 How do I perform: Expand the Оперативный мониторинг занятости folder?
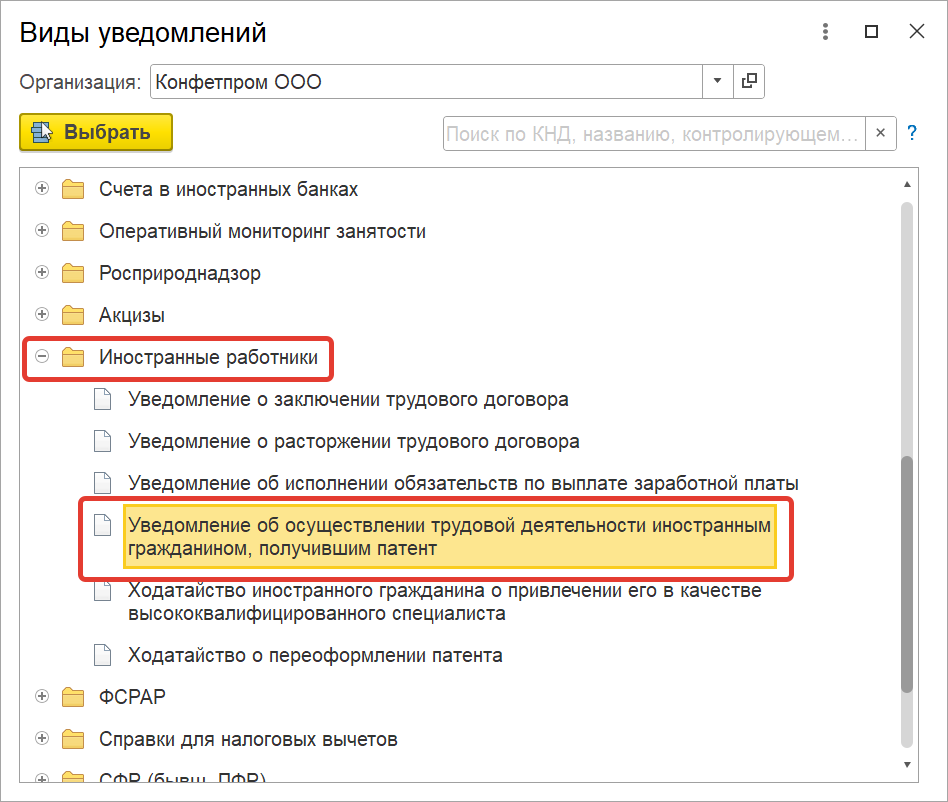(x=42, y=231)
